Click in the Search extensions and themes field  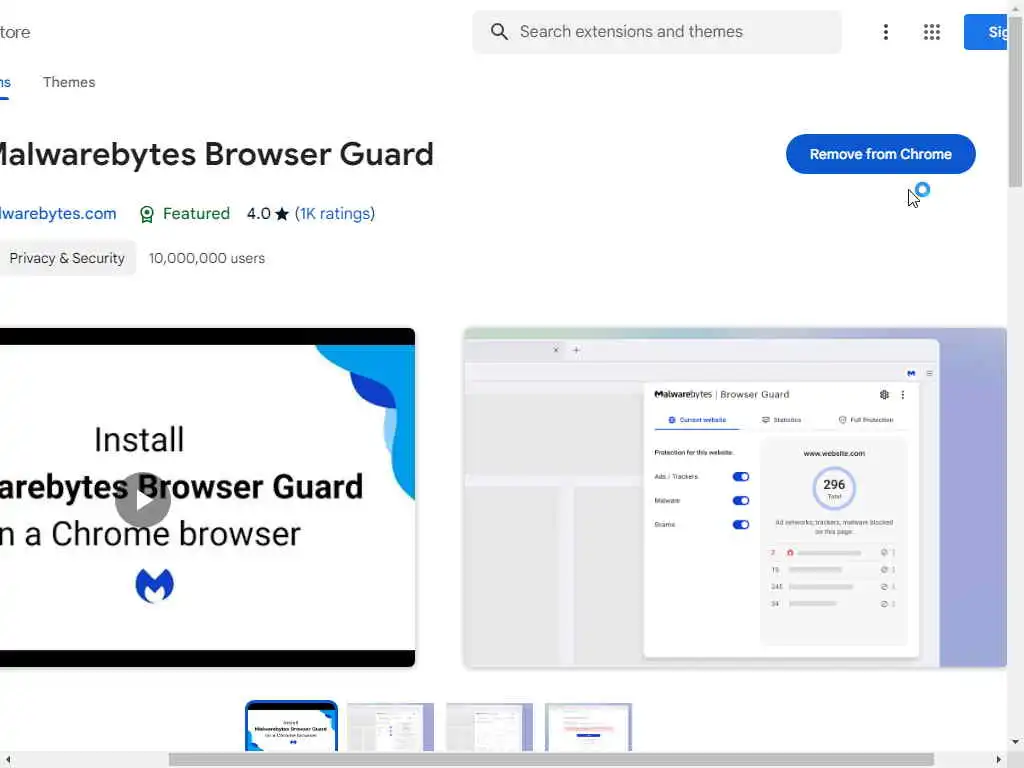coord(657,32)
